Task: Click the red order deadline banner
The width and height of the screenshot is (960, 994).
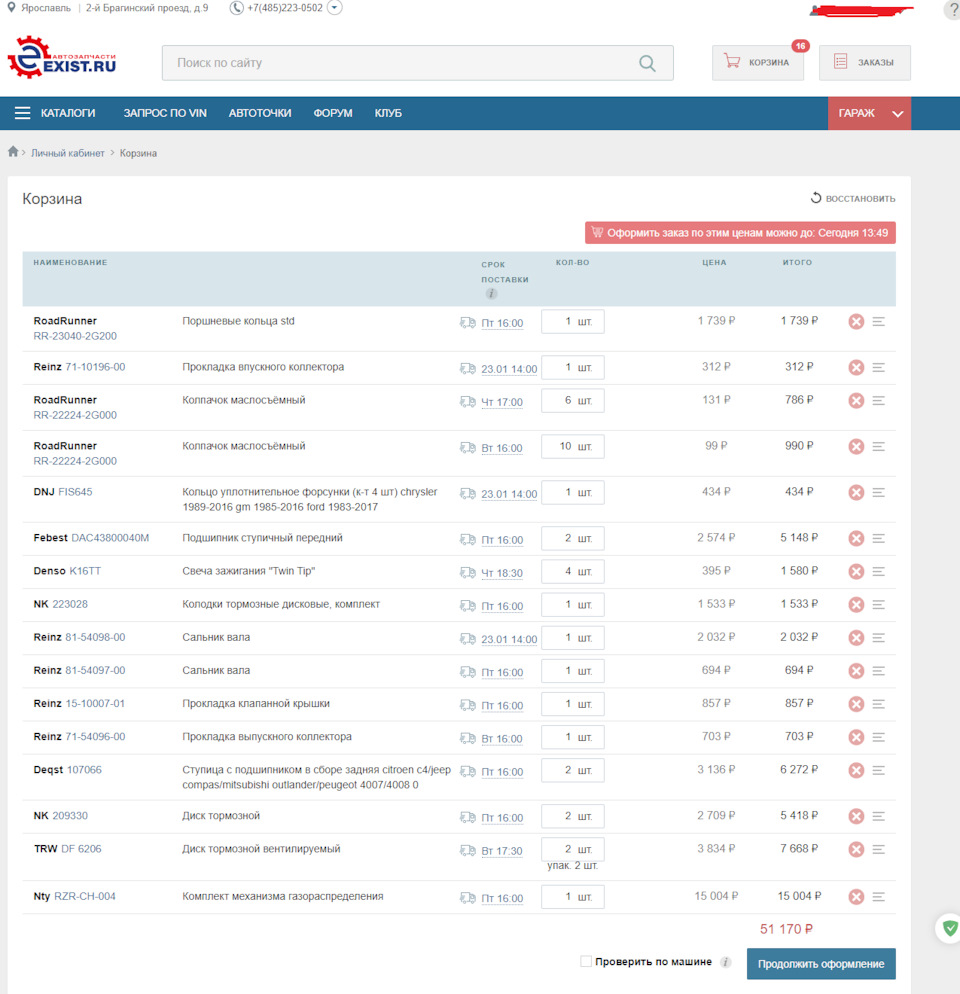Action: point(740,233)
